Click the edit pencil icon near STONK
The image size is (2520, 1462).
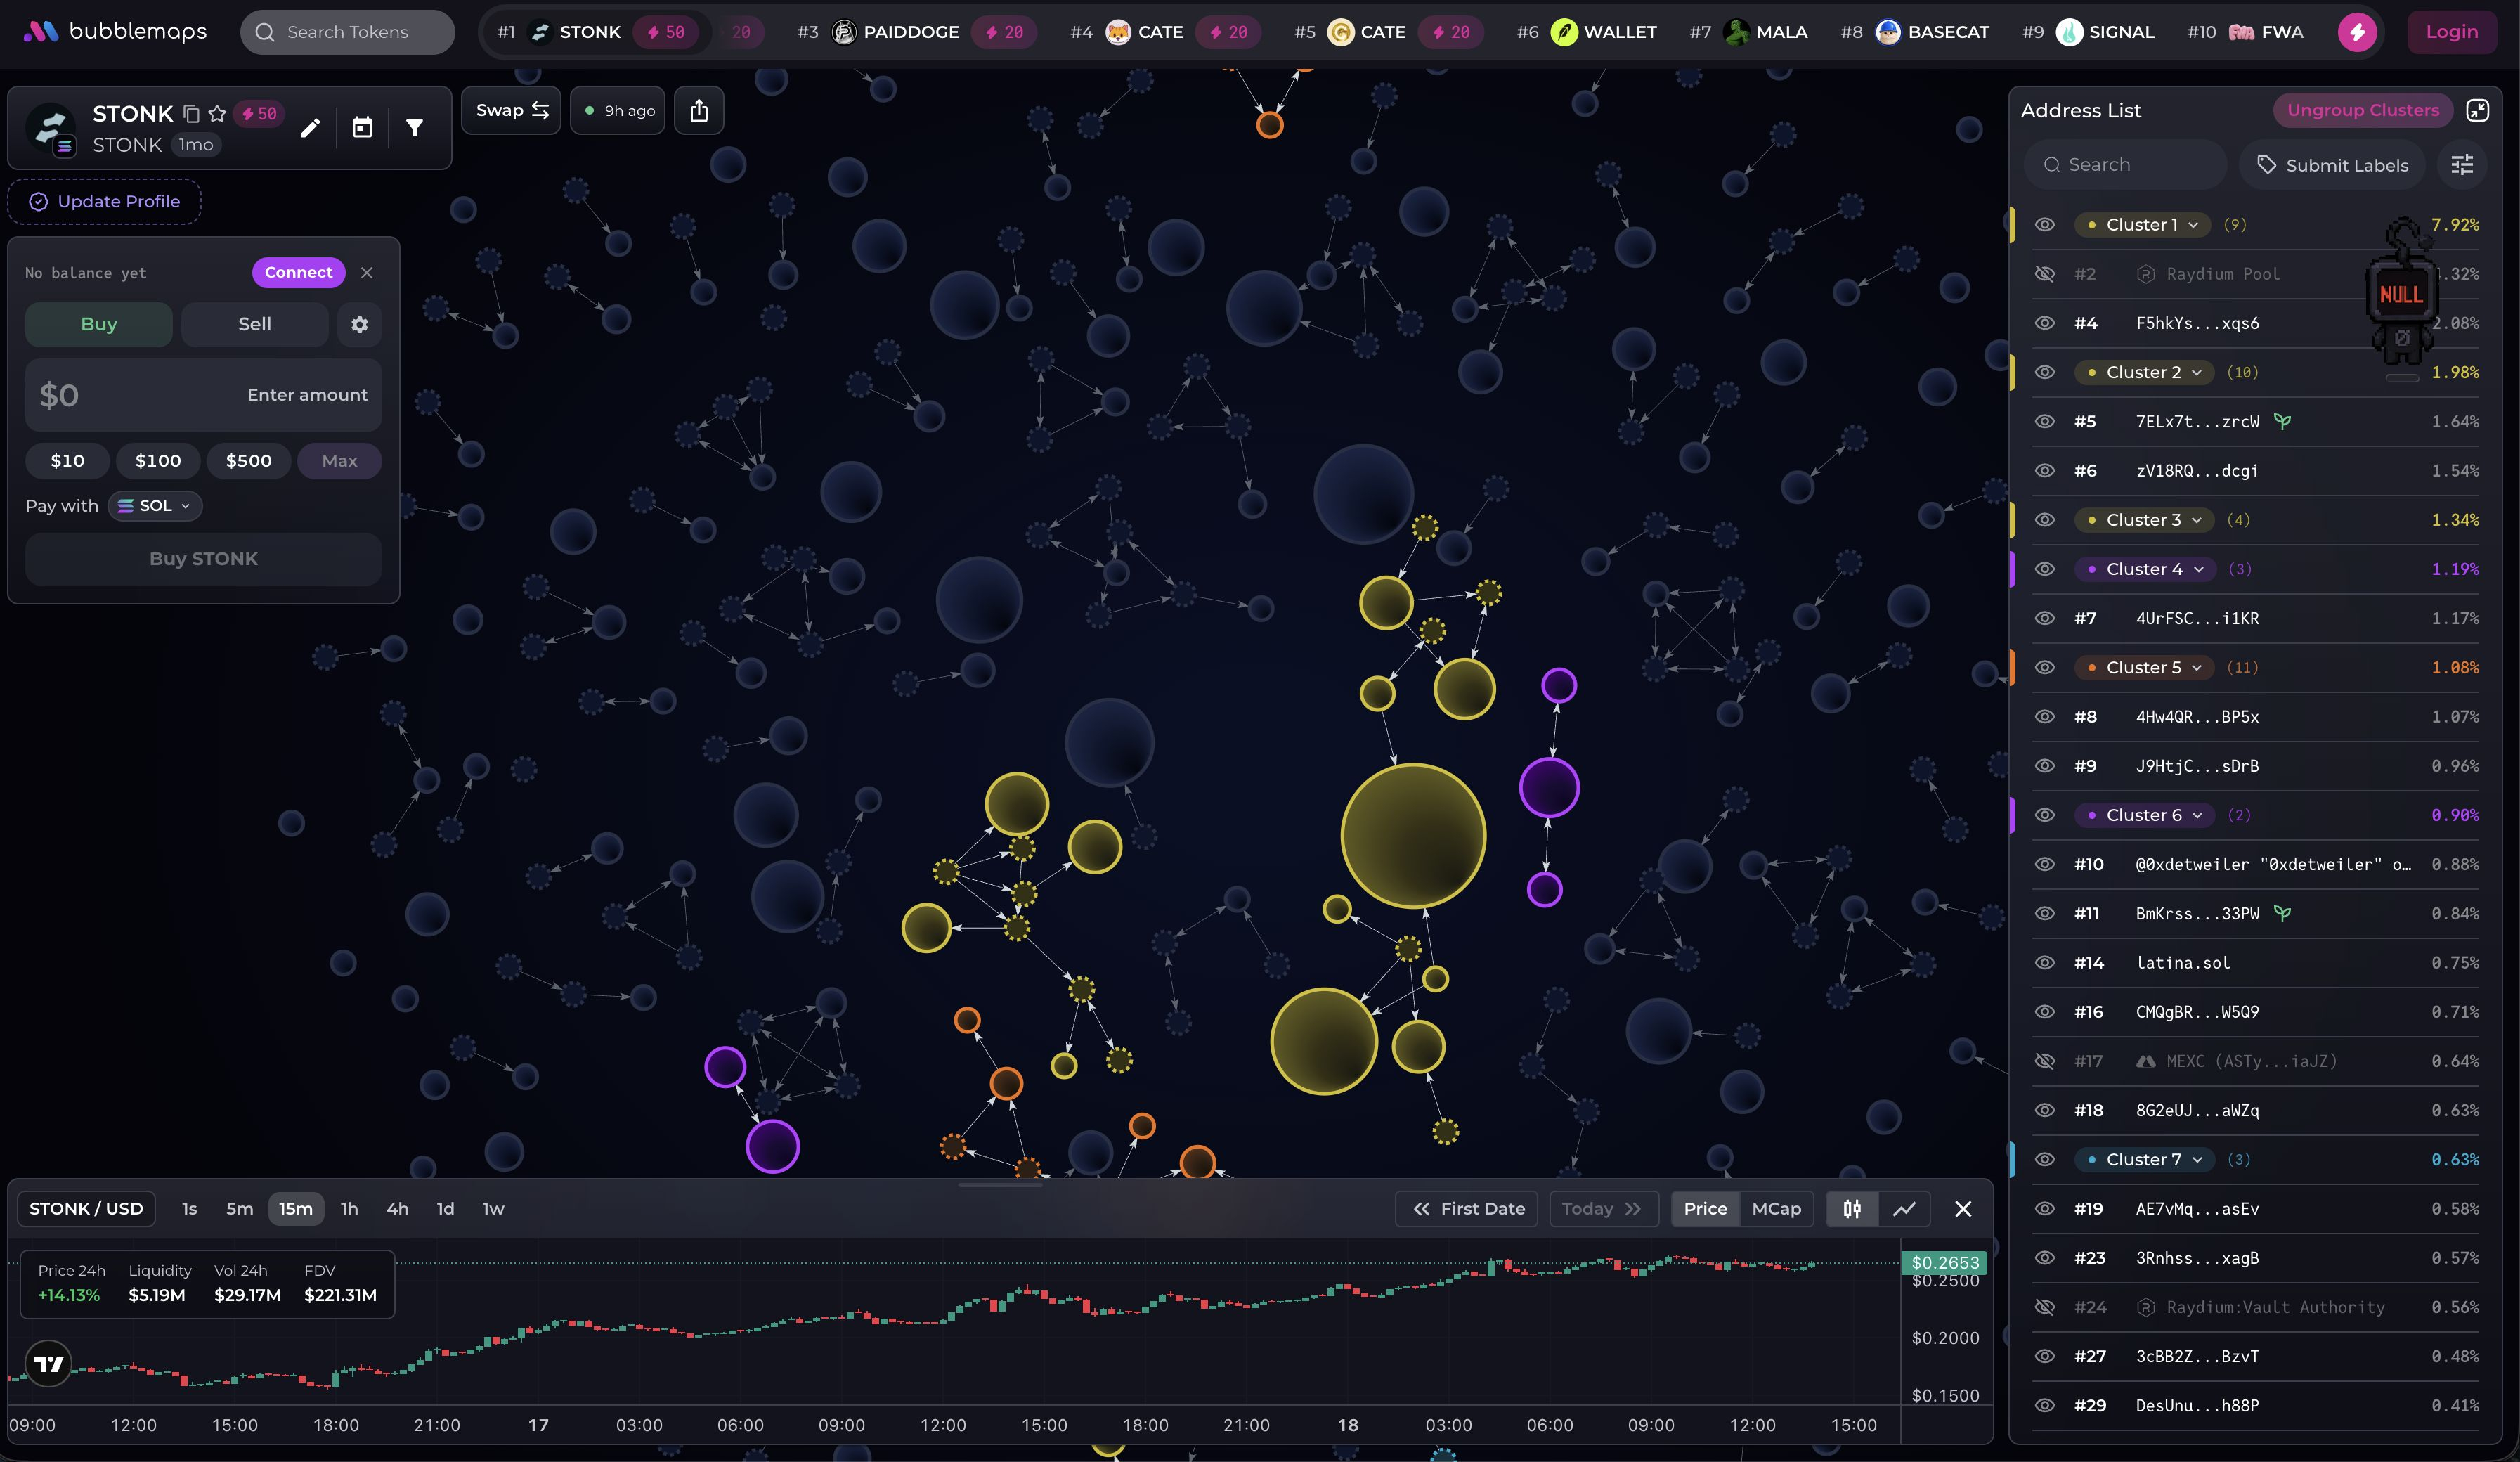[x=310, y=128]
